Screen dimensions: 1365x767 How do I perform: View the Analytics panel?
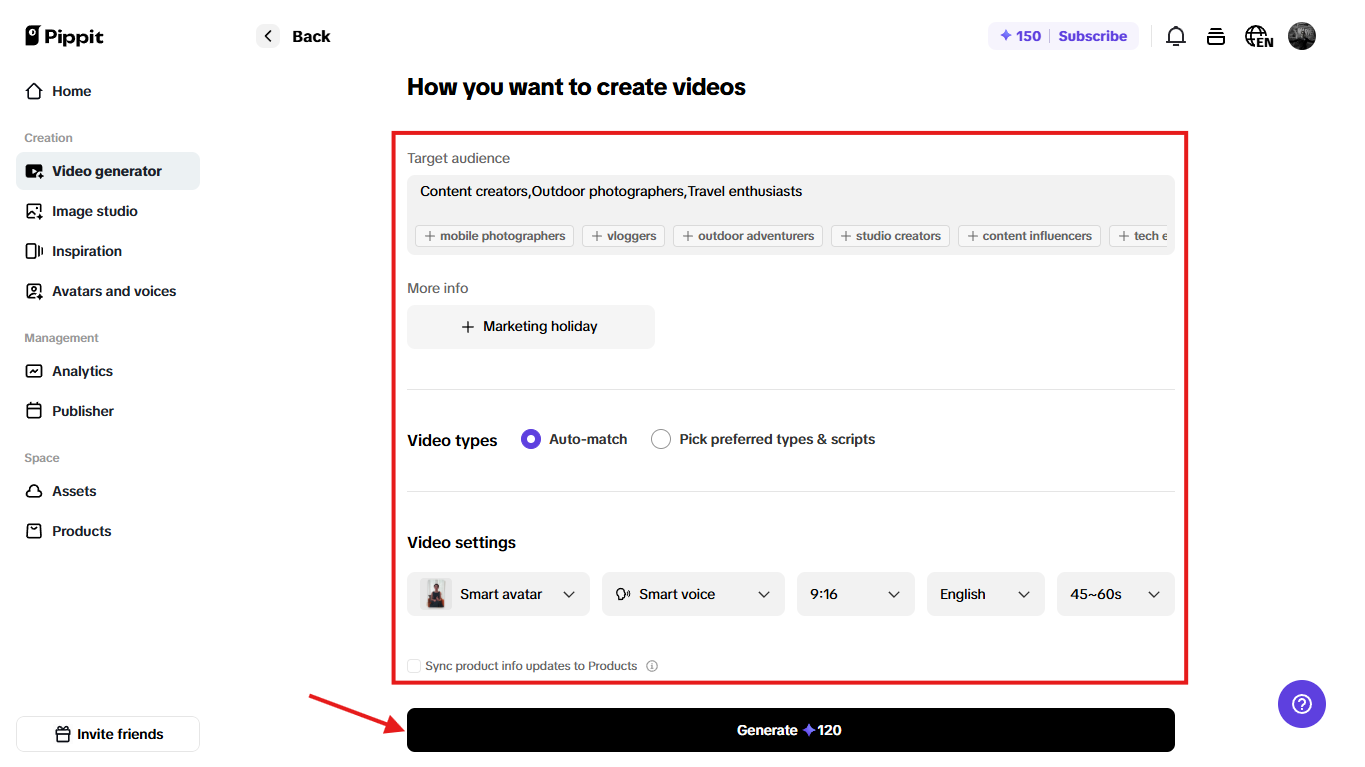[x=82, y=371]
